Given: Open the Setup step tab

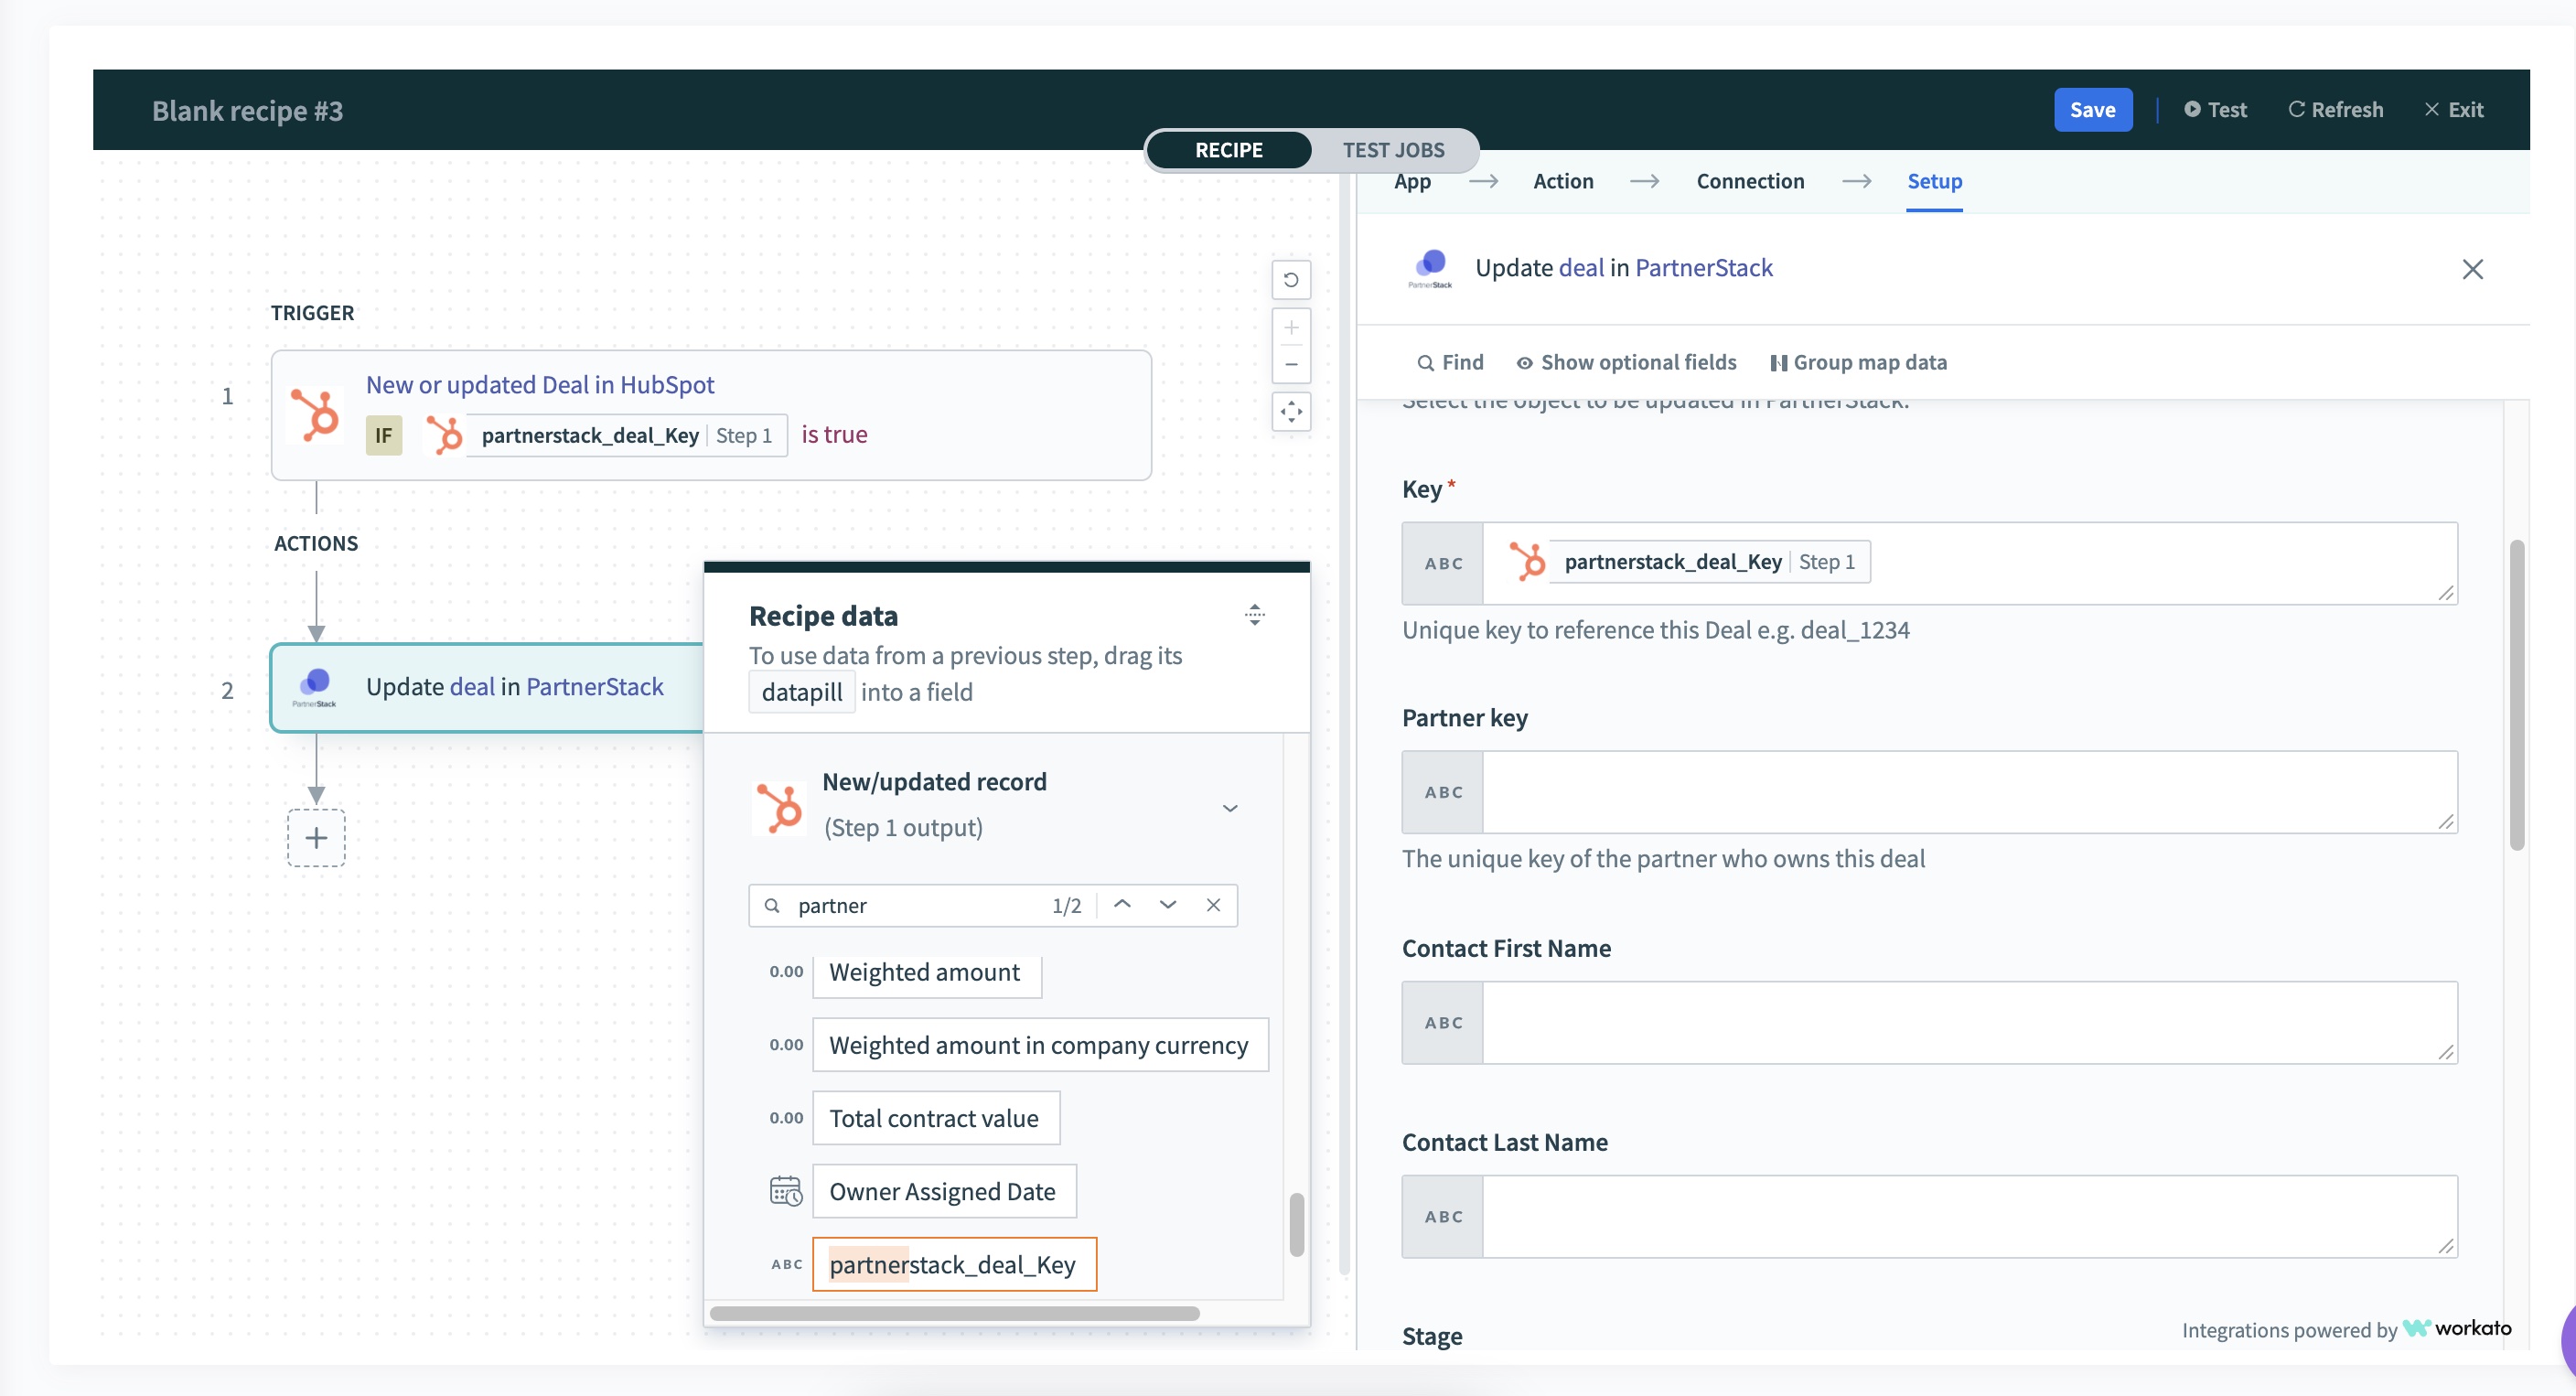Looking at the screenshot, I should pos(1934,181).
